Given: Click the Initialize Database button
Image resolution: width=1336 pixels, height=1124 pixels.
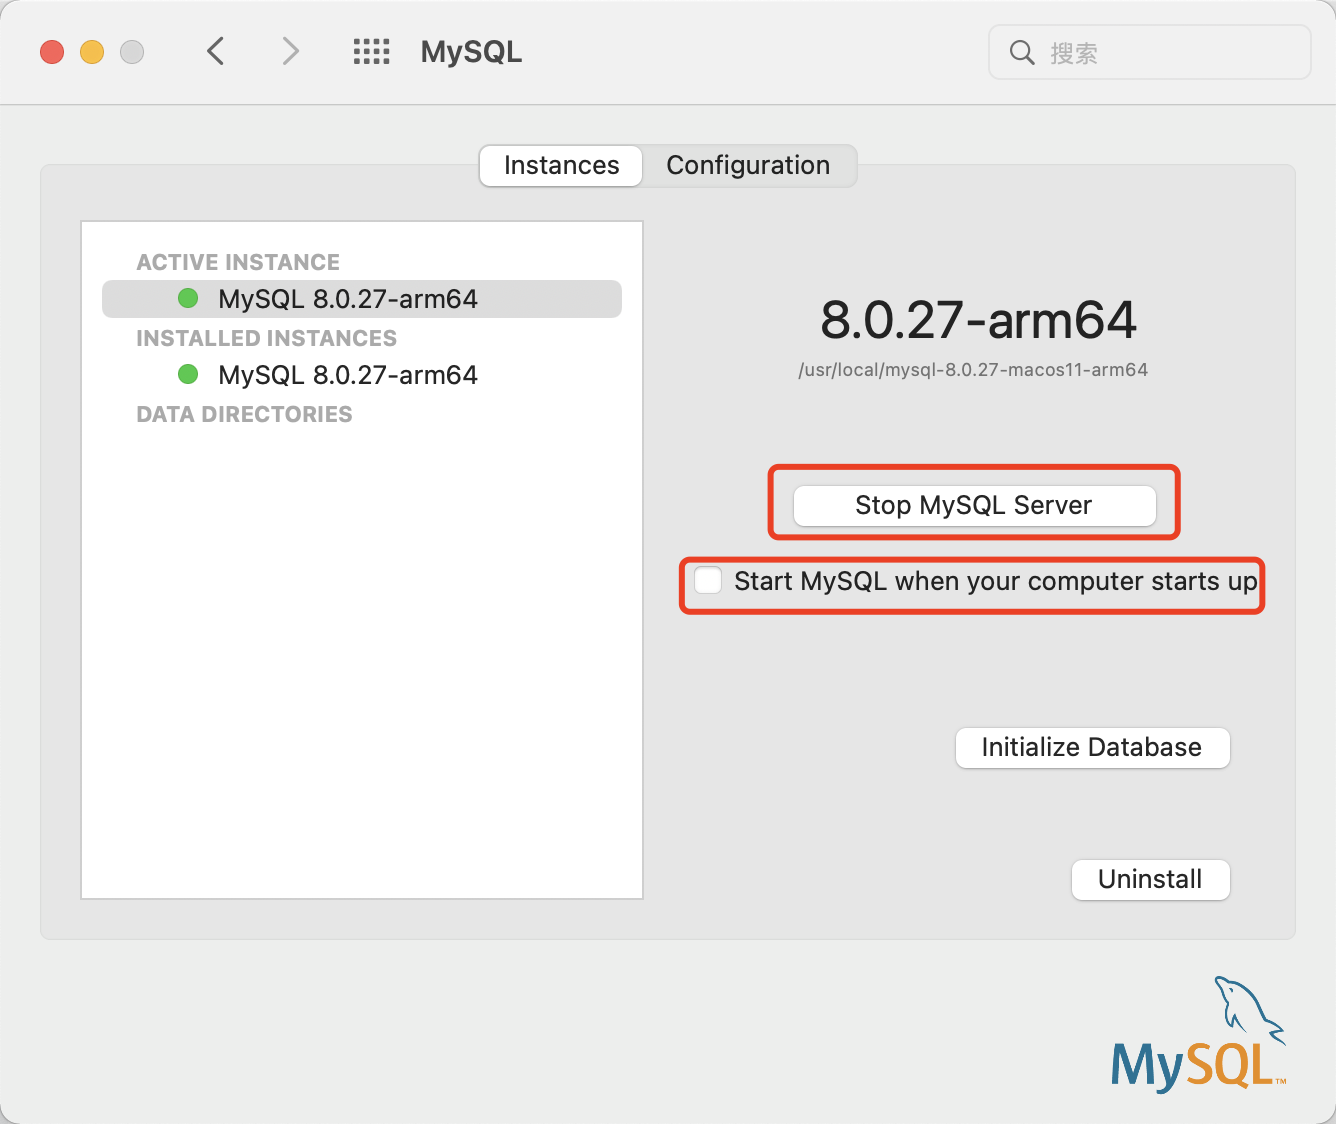Looking at the screenshot, I should [1091, 747].
